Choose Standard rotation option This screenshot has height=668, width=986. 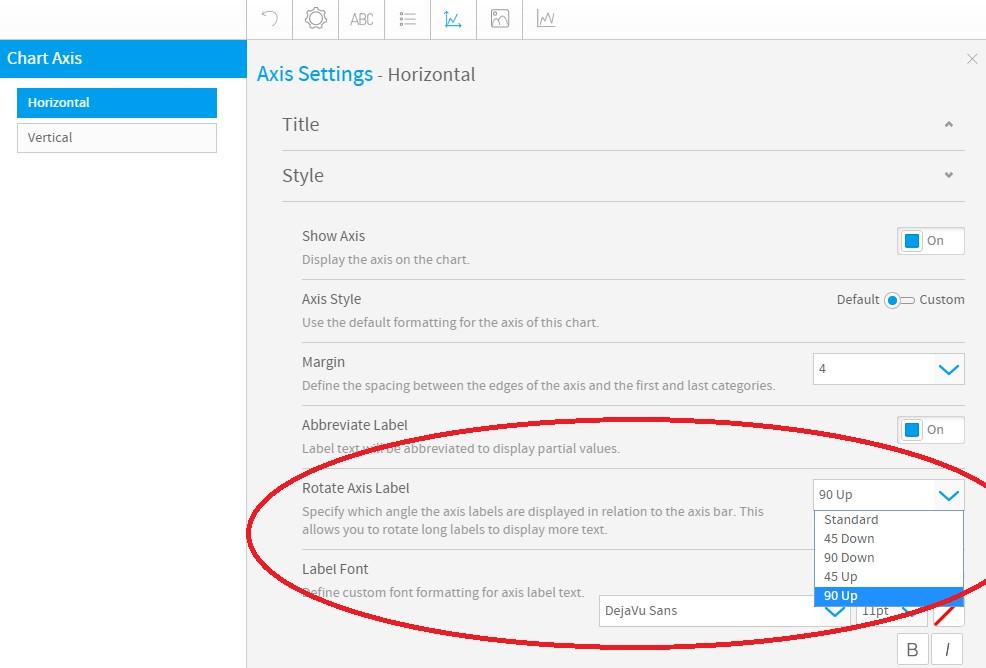889,520
